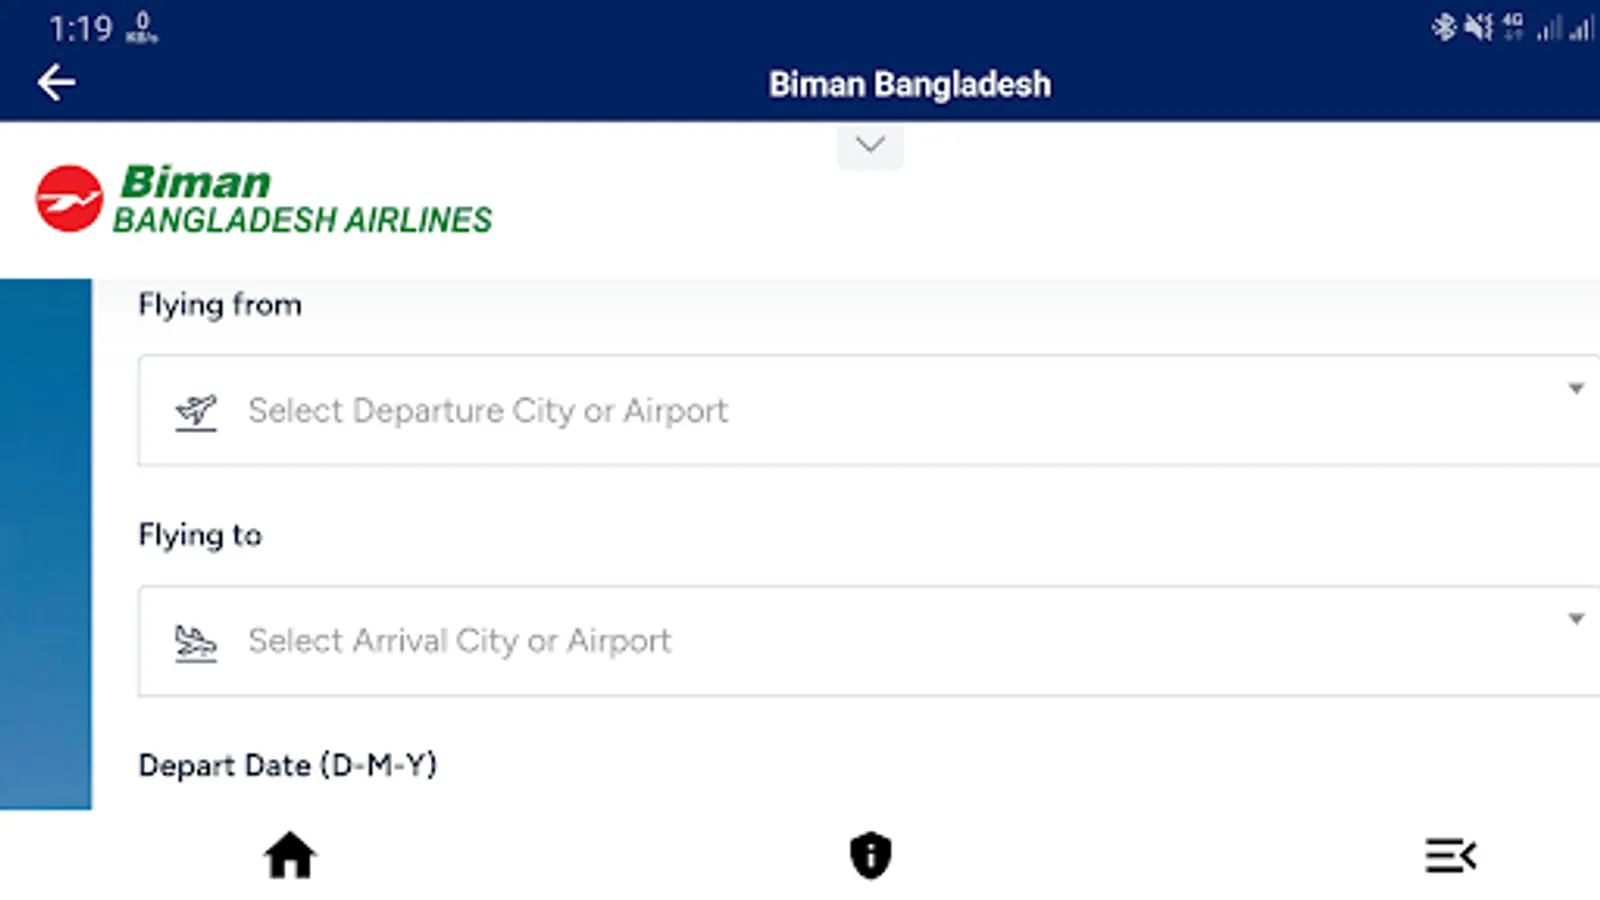The image size is (1600, 900).
Task: Go to Home via house icon
Action: pos(290,856)
